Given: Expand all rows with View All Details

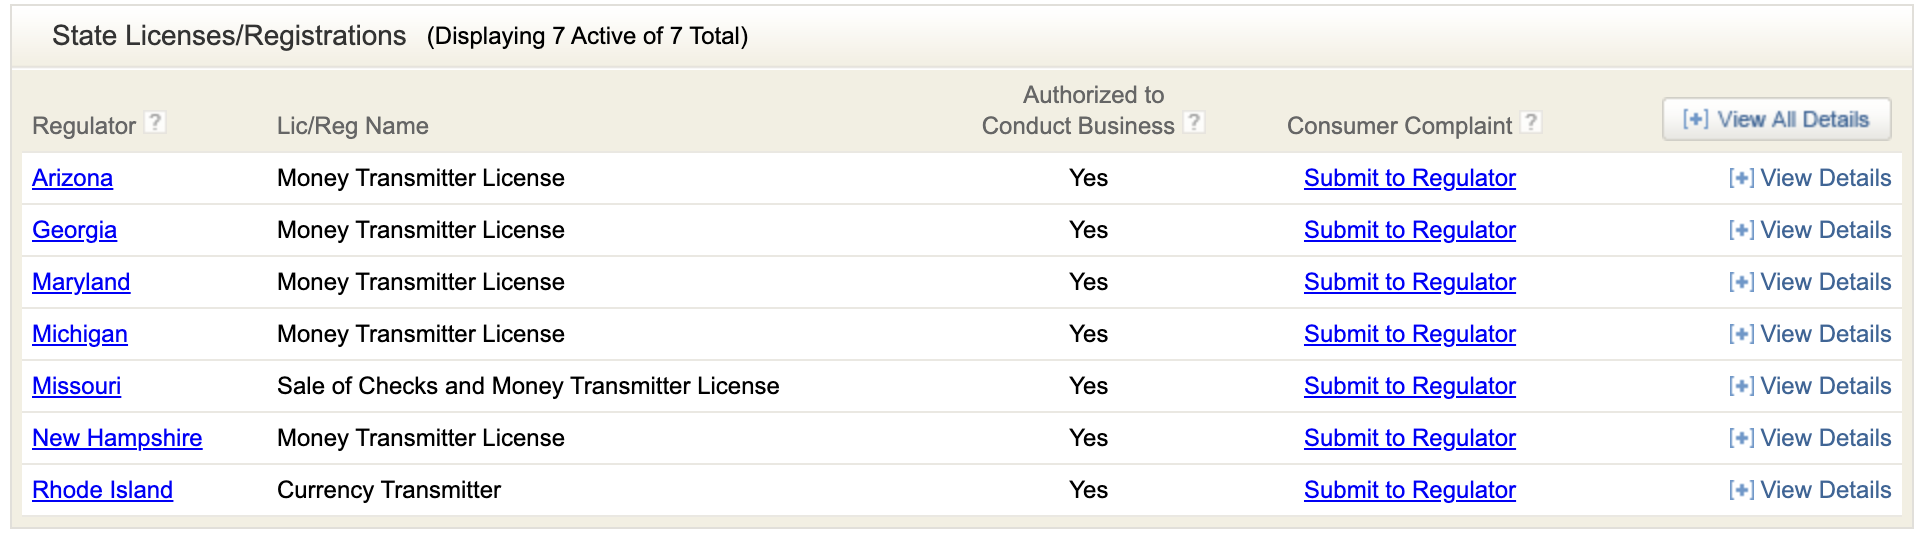Looking at the screenshot, I should point(1776,119).
